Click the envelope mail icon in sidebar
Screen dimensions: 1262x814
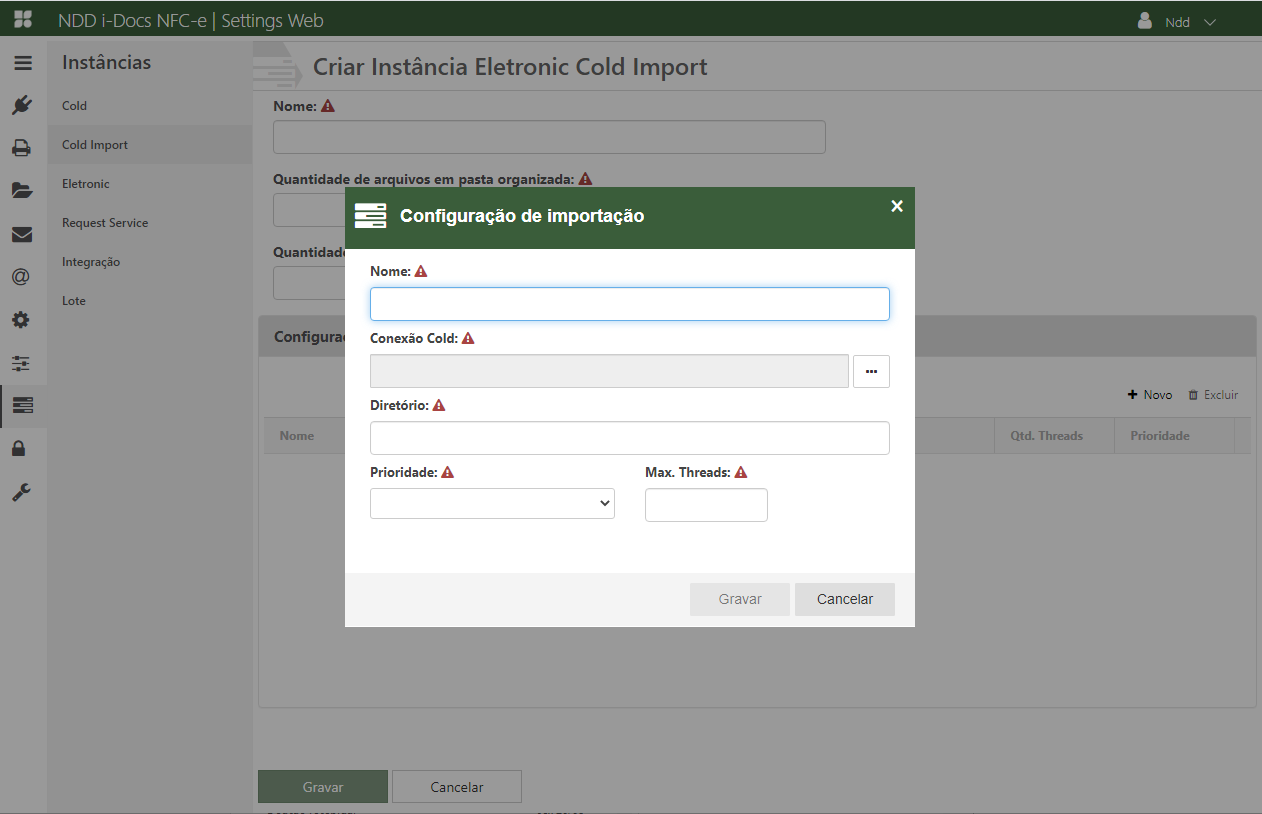point(22,235)
